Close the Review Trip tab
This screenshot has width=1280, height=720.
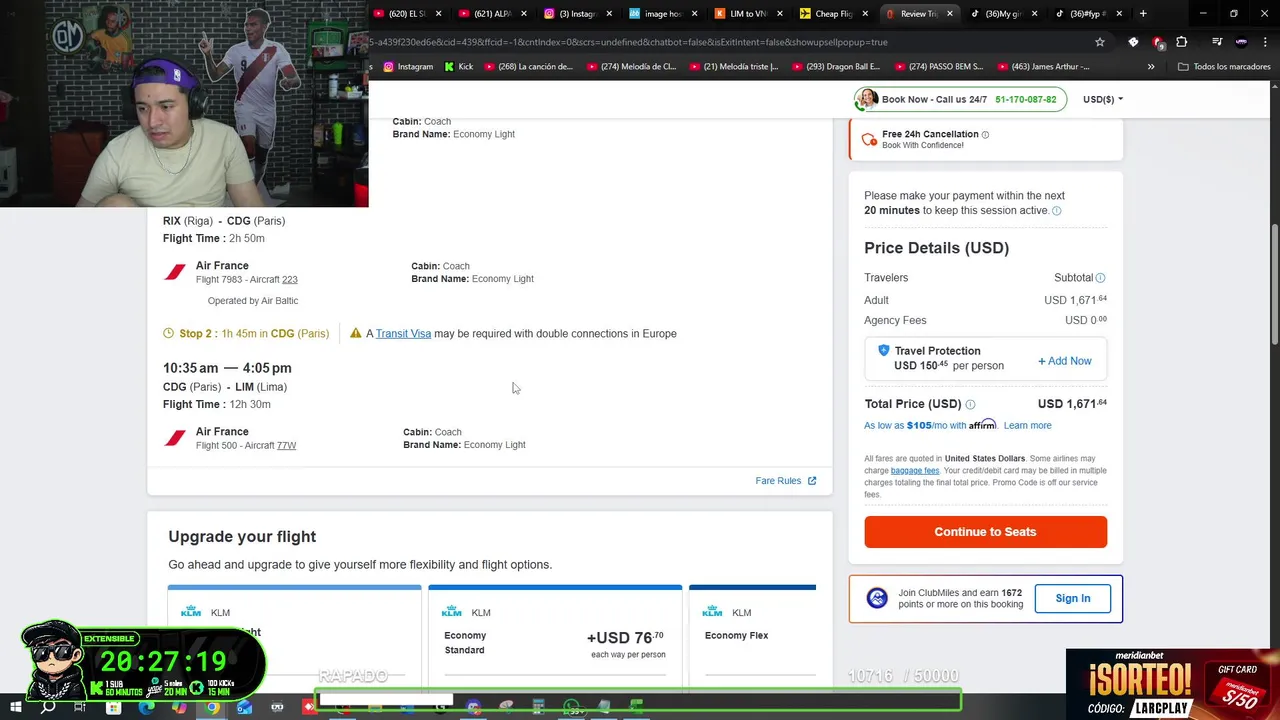click(949, 14)
